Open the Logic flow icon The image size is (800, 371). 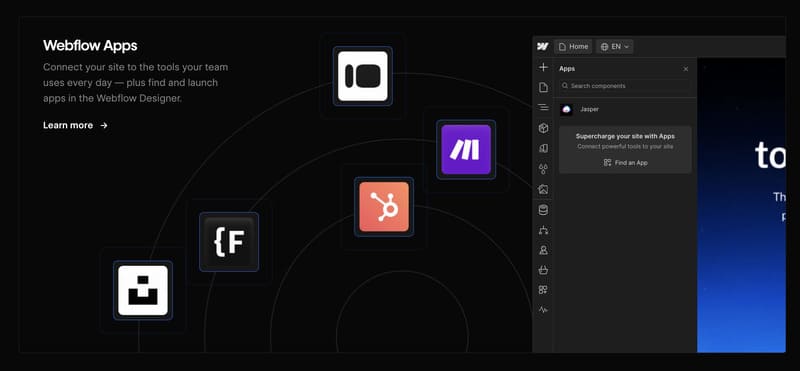(543, 230)
